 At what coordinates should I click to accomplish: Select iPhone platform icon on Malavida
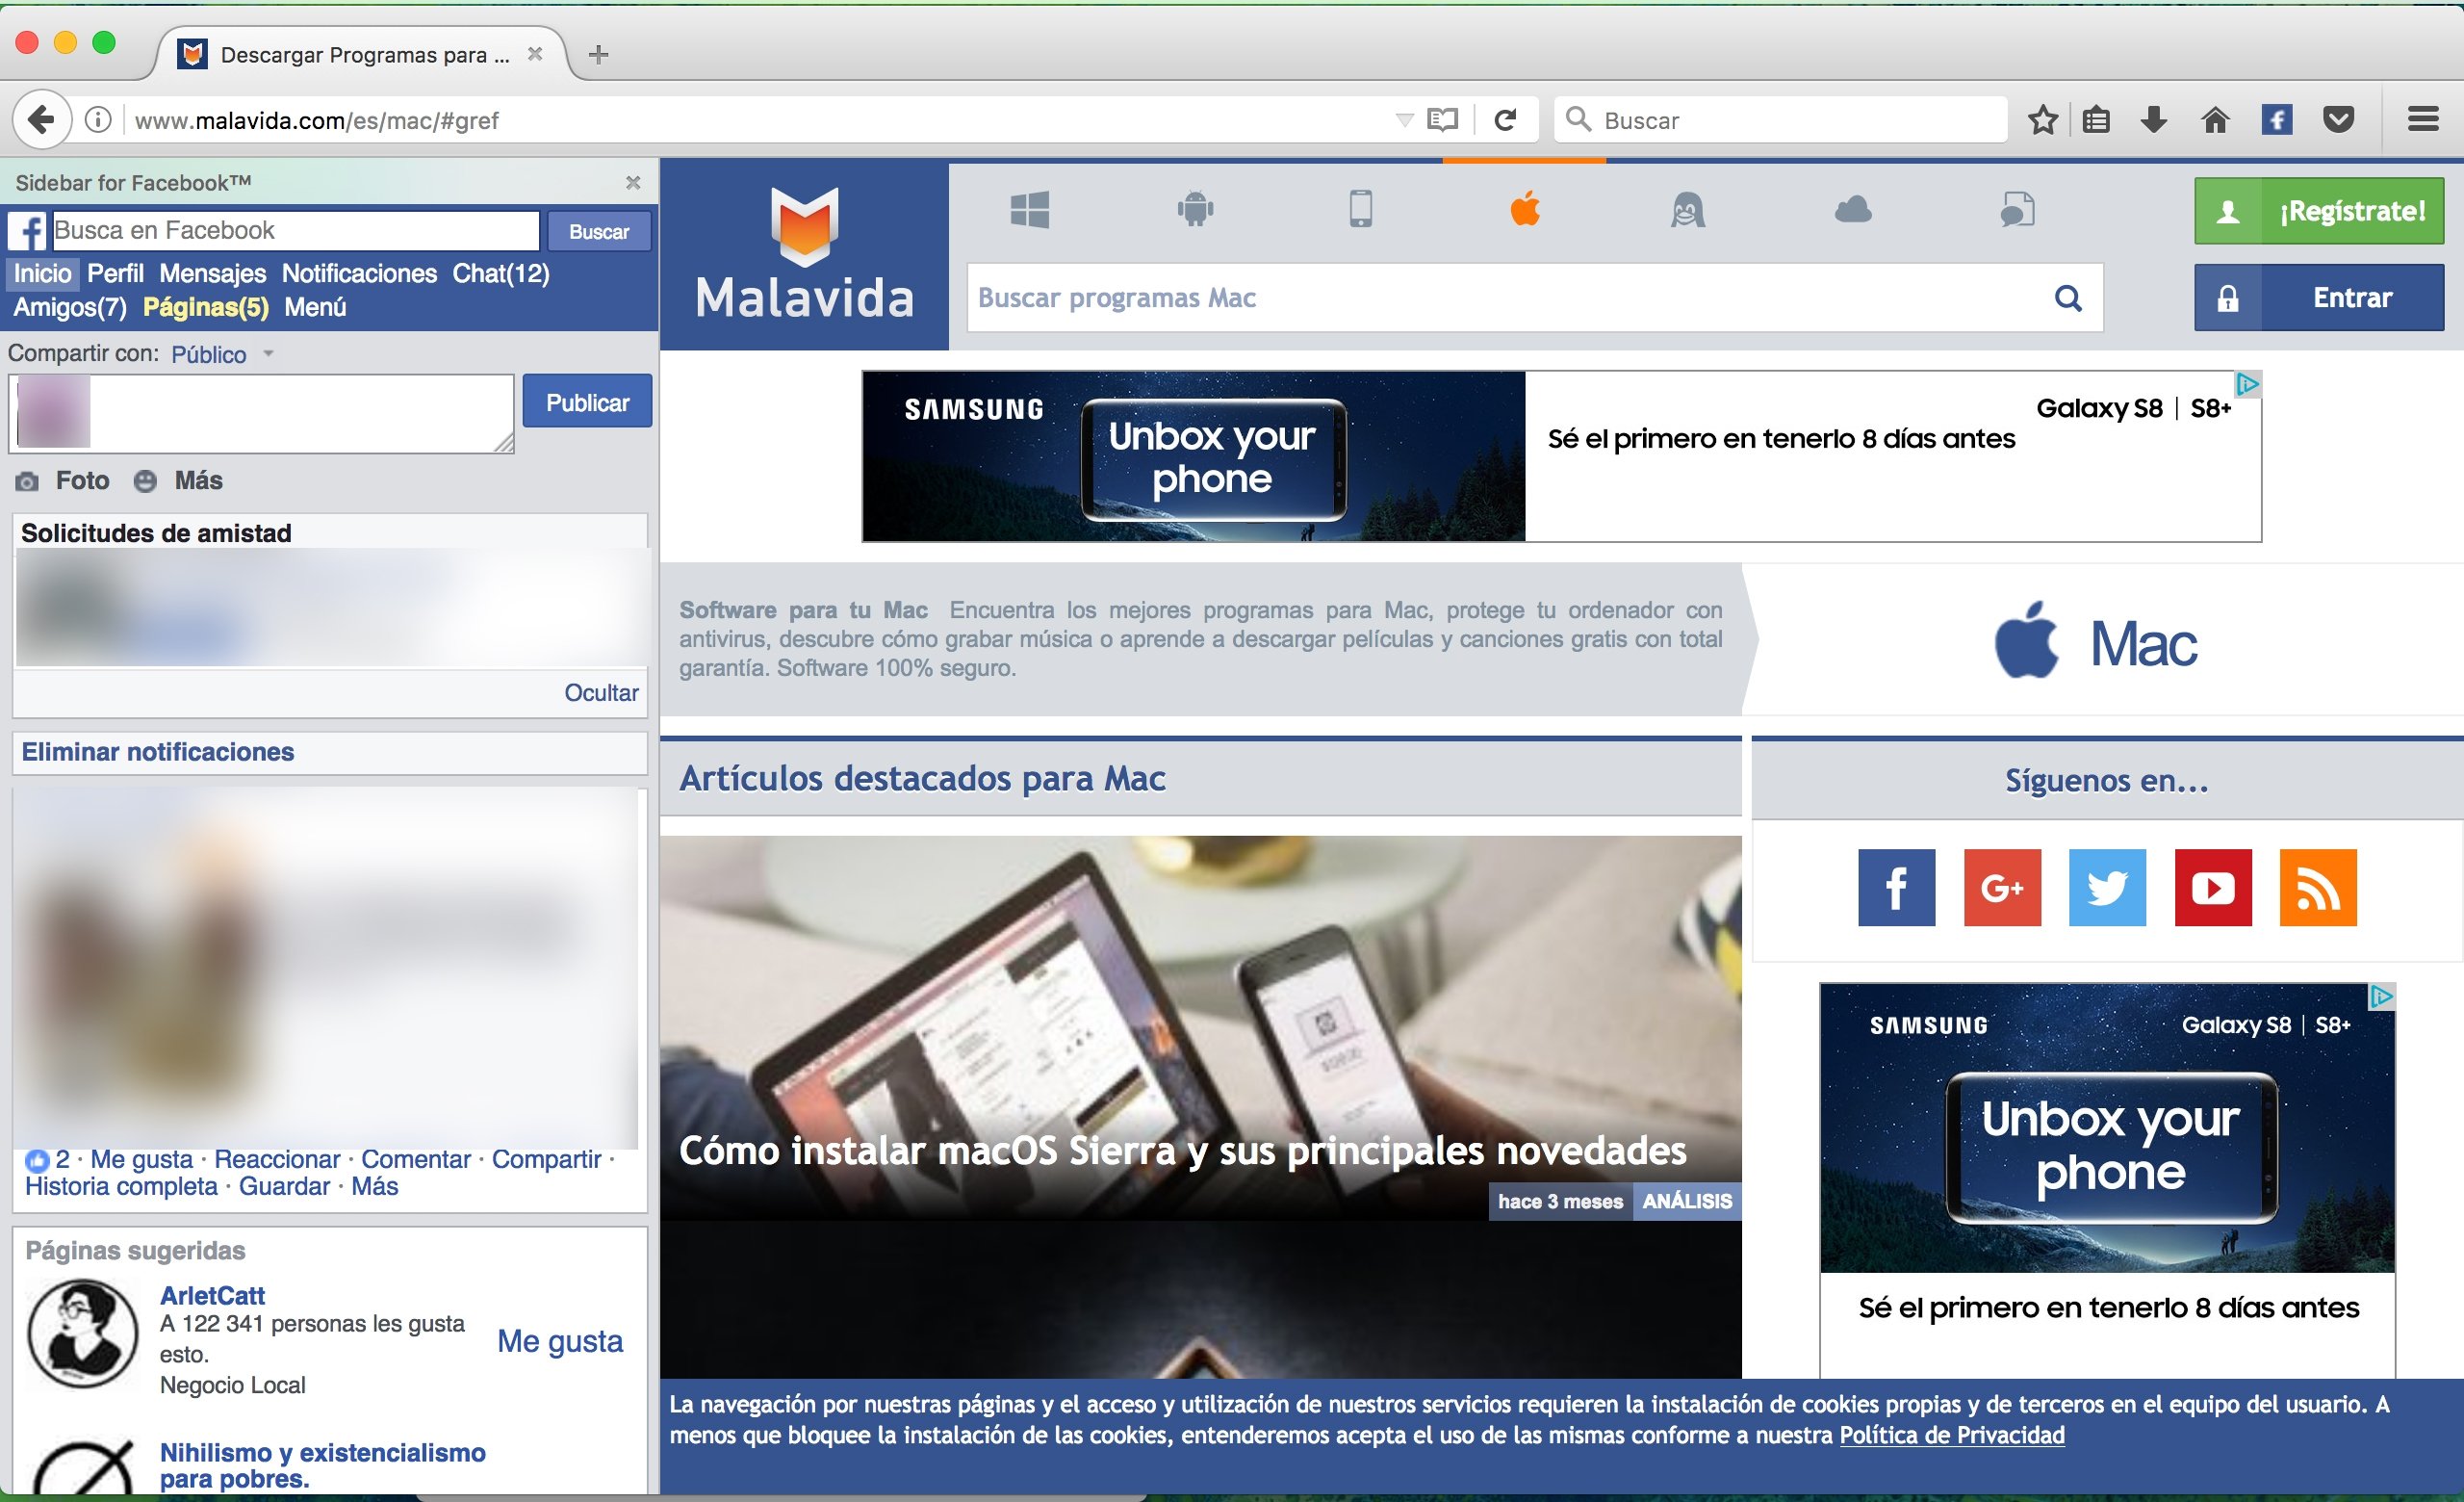pos(1361,210)
